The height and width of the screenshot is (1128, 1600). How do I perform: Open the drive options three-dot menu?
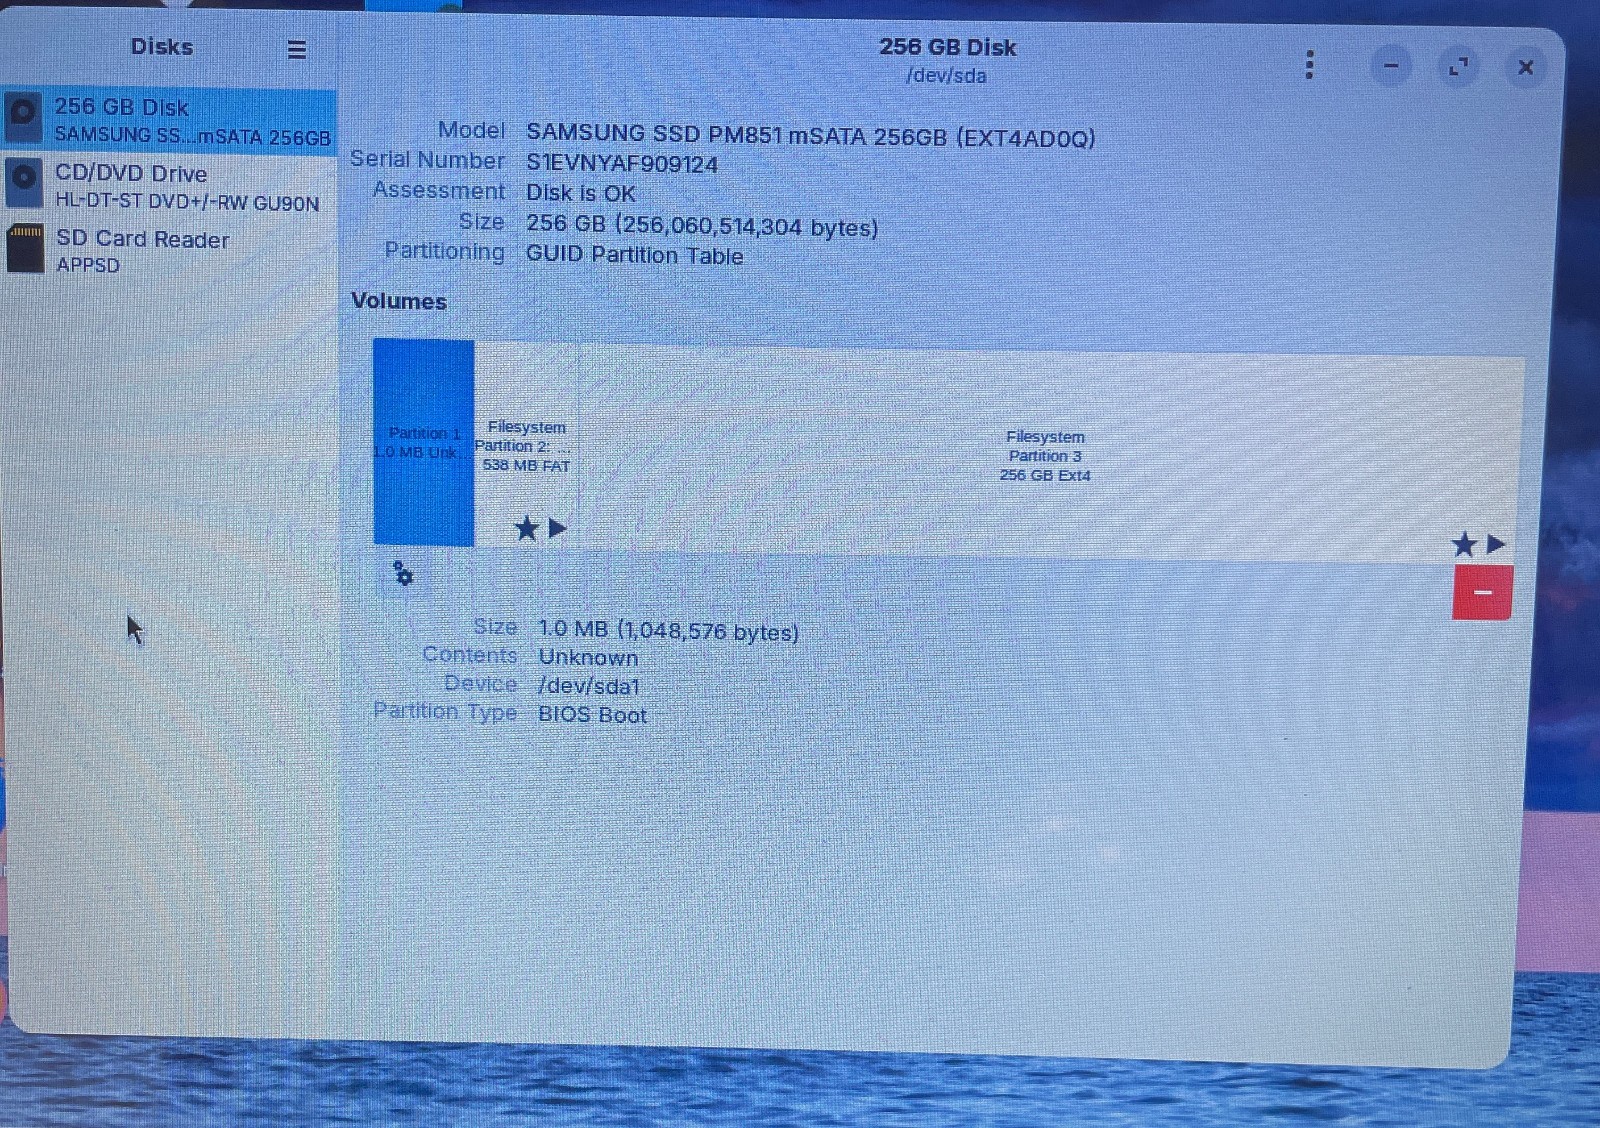pyautogui.click(x=1309, y=65)
